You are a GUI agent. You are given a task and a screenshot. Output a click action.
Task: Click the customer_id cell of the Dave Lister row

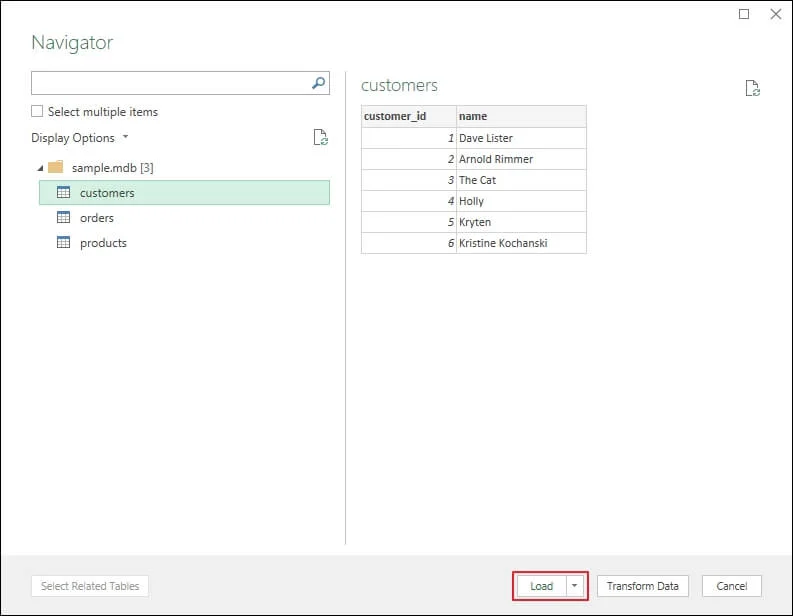(409, 138)
